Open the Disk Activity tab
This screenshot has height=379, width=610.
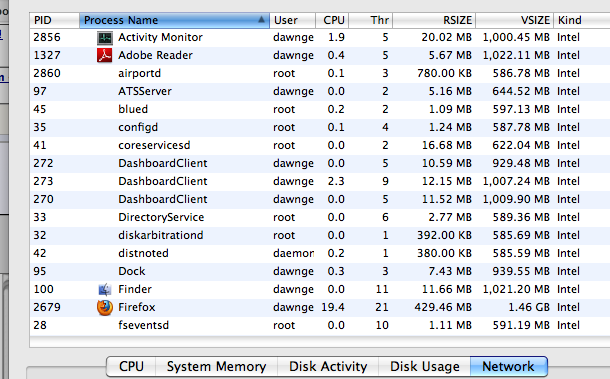(x=328, y=367)
